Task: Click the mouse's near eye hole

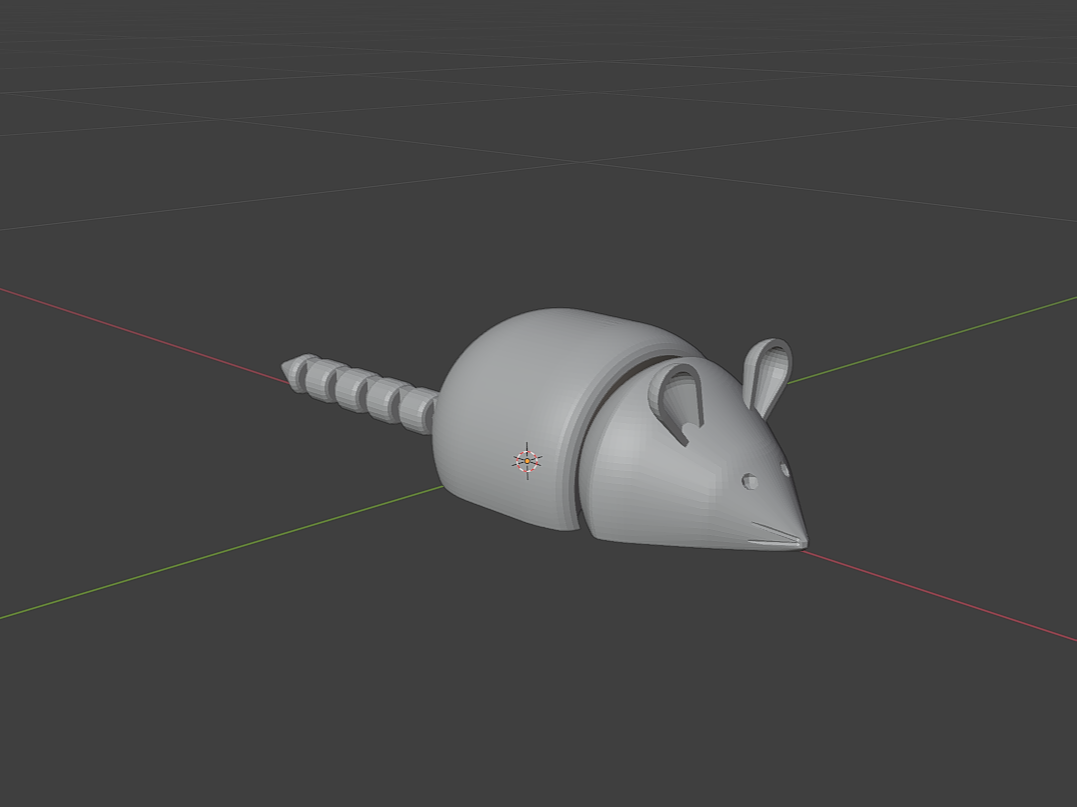Action: tap(749, 481)
